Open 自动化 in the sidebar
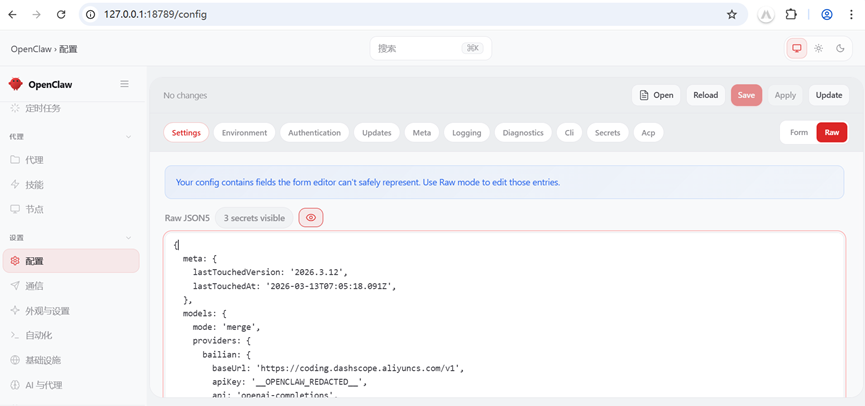Screen dimensions: 865x406 pyautogui.click(x=71, y=335)
